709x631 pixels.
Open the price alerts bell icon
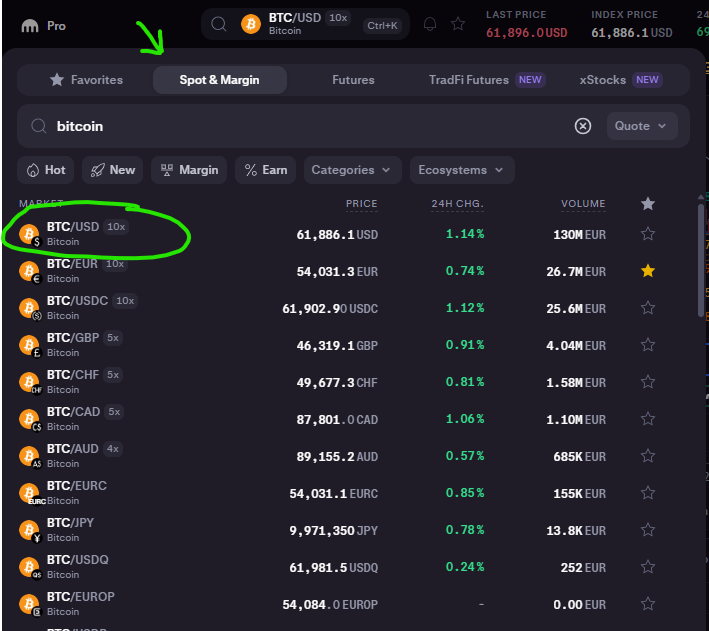430,24
